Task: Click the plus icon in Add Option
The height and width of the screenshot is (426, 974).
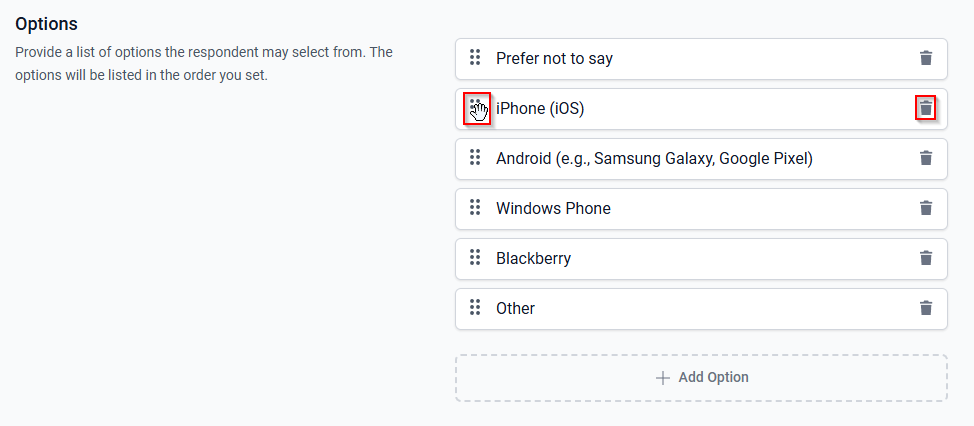Action: coord(663,378)
